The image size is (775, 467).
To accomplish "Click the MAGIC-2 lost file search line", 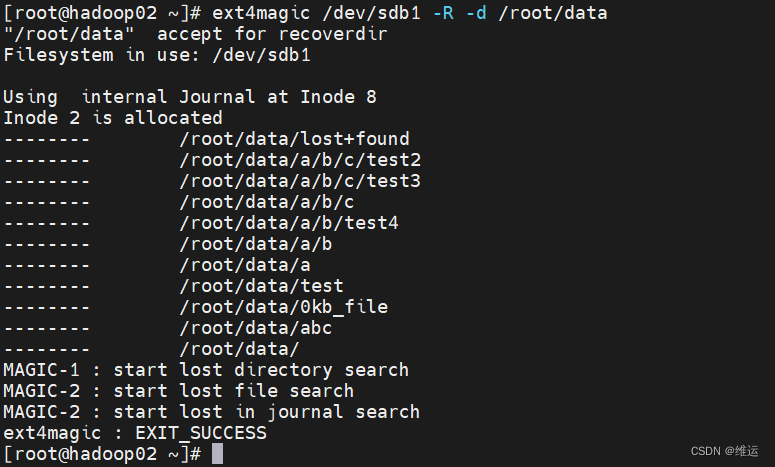I will (179, 391).
